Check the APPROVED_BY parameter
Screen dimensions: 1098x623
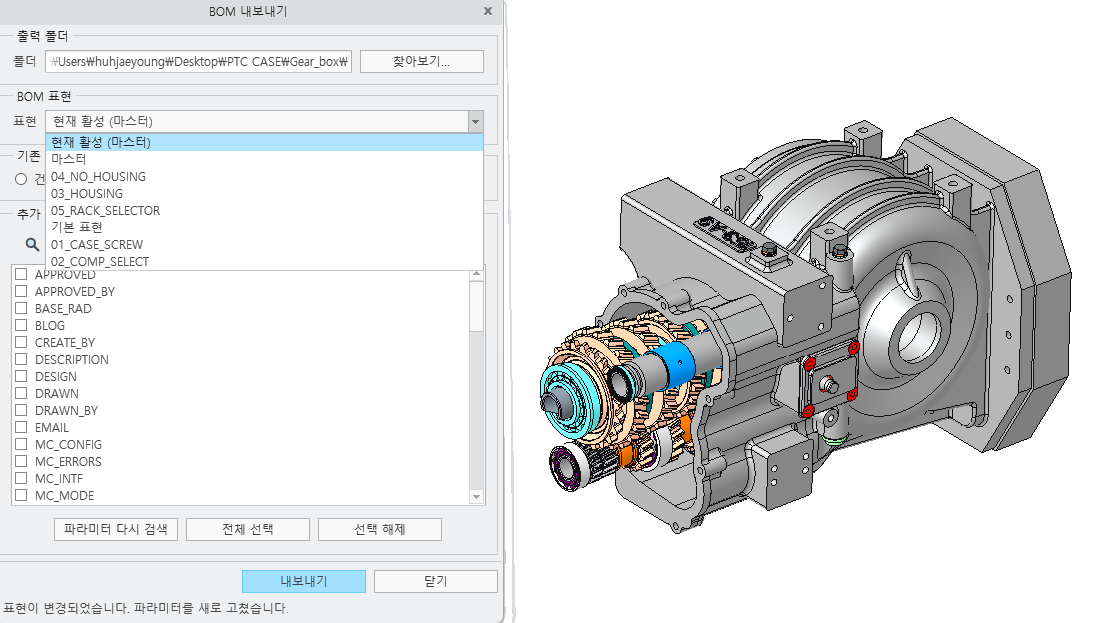(x=21, y=291)
